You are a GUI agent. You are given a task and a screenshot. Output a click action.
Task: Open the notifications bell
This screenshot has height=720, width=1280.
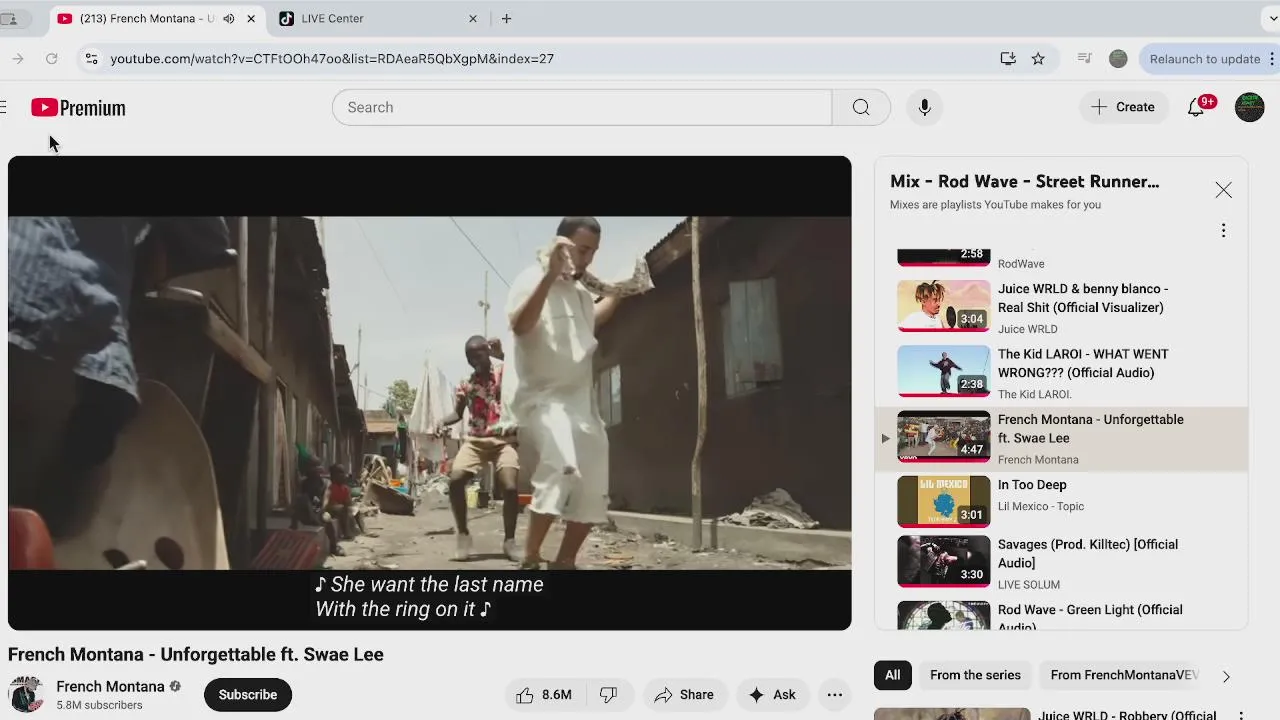[1196, 107]
